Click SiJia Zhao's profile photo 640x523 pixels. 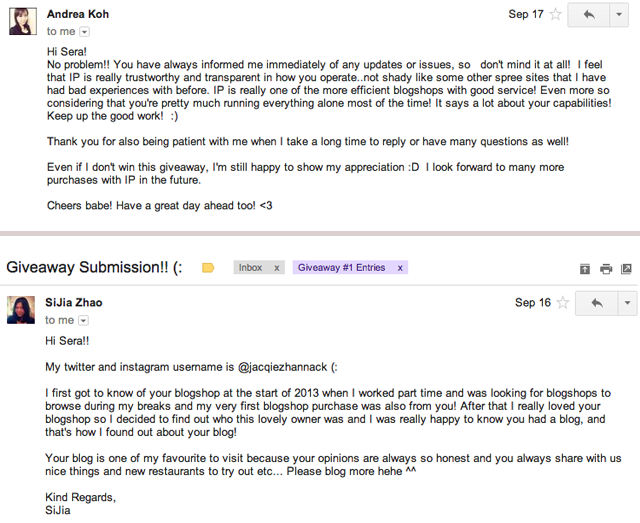[22, 310]
